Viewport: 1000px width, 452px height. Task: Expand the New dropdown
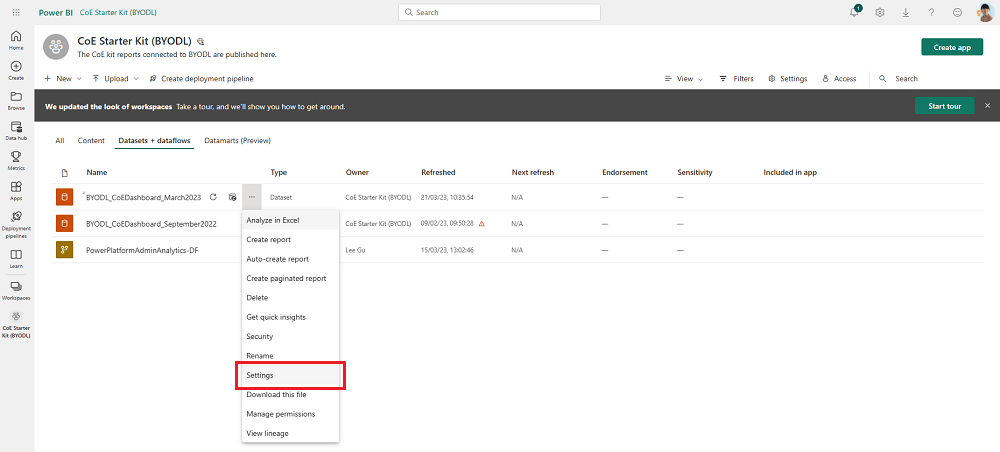pyautogui.click(x=63, y=78)
